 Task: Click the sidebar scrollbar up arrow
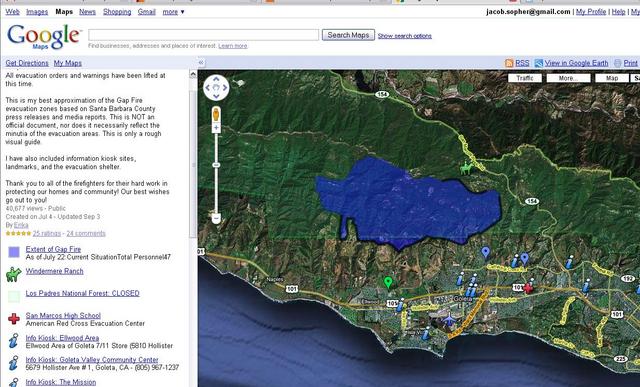[193, 74]
